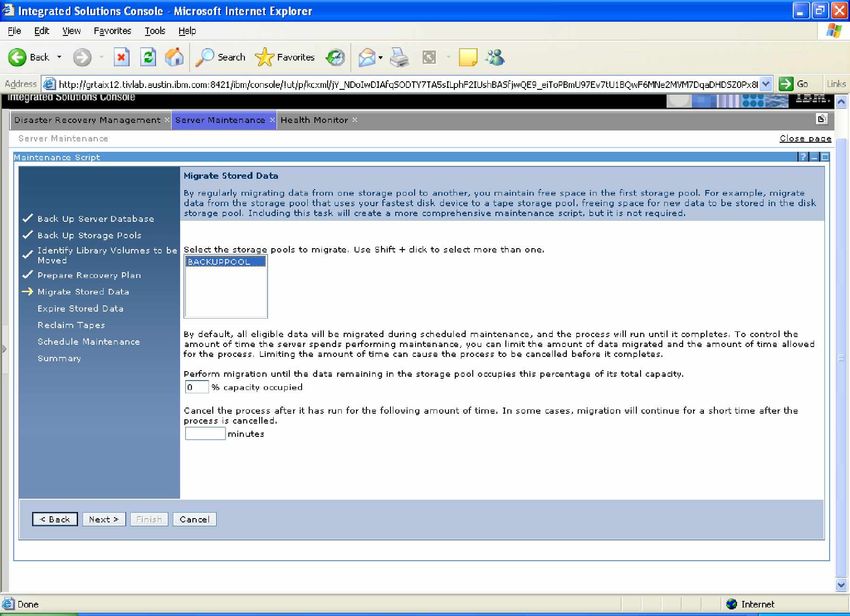Maximize the Maintenance Script portlet
Viewport: 850px width, 616px height.
(825, 157)
